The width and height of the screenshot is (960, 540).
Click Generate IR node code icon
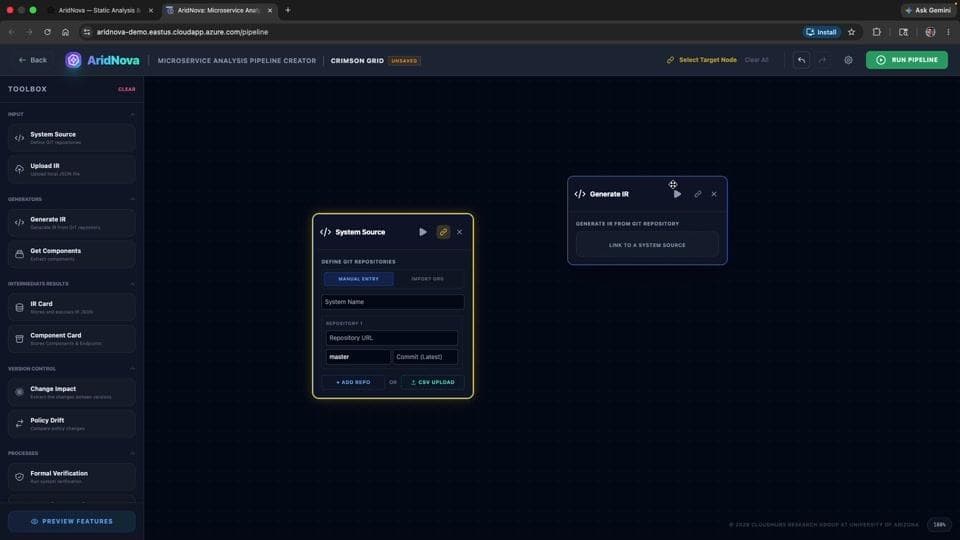[x=580, y=194]
